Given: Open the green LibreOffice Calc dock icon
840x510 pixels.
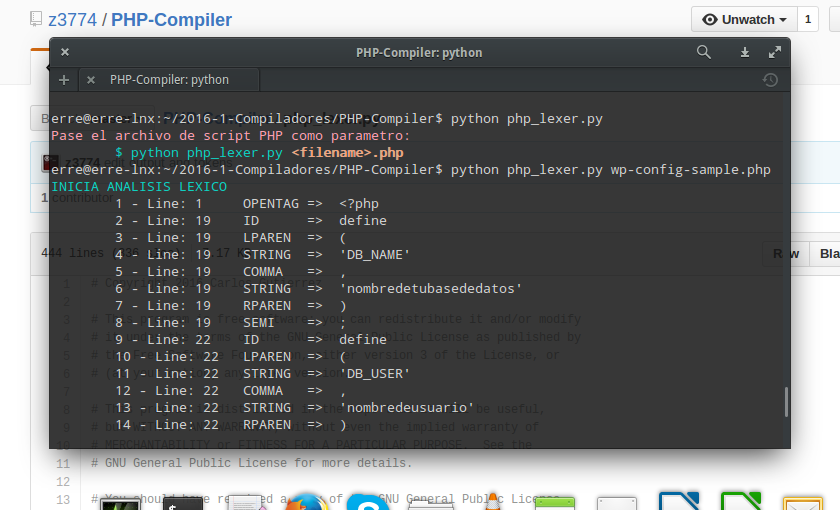Looking at the screenshot, I should pyautogui.click(x=741, y=501).
